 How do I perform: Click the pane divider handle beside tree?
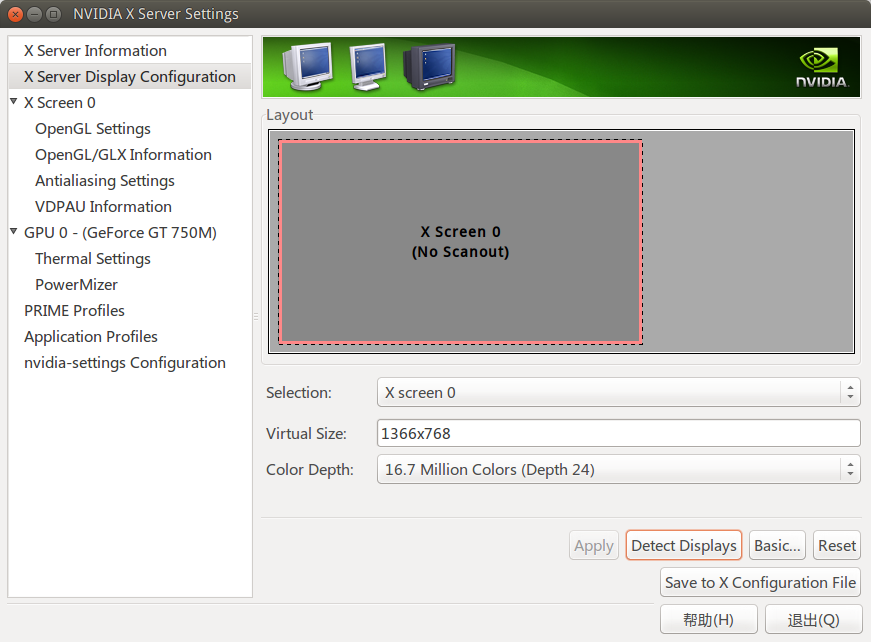click(x=256, y=317)
